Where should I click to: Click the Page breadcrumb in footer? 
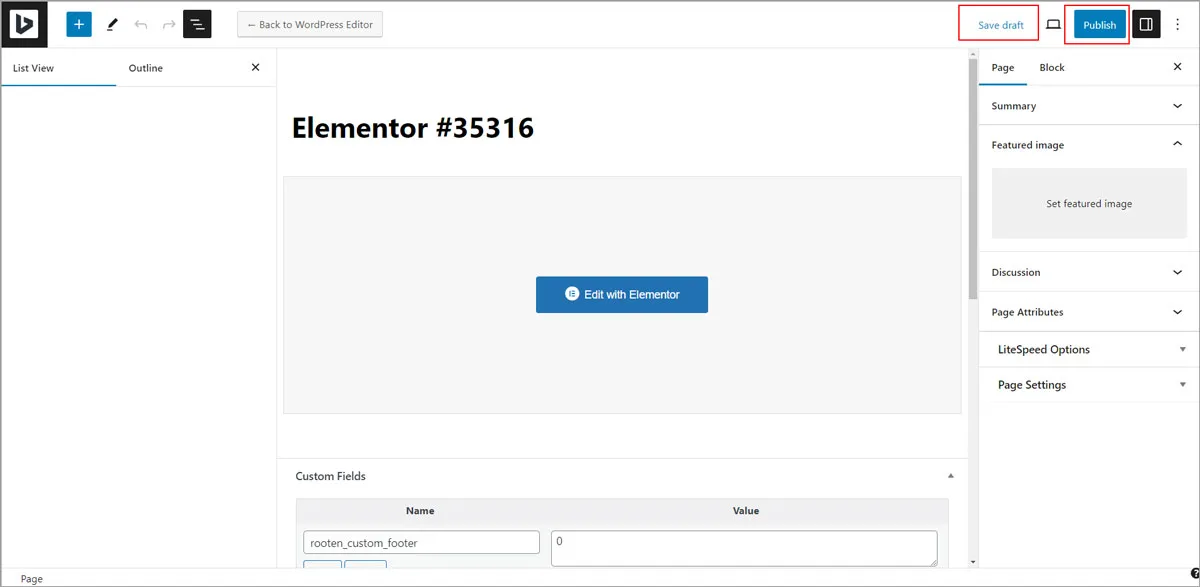coord(31,579)
